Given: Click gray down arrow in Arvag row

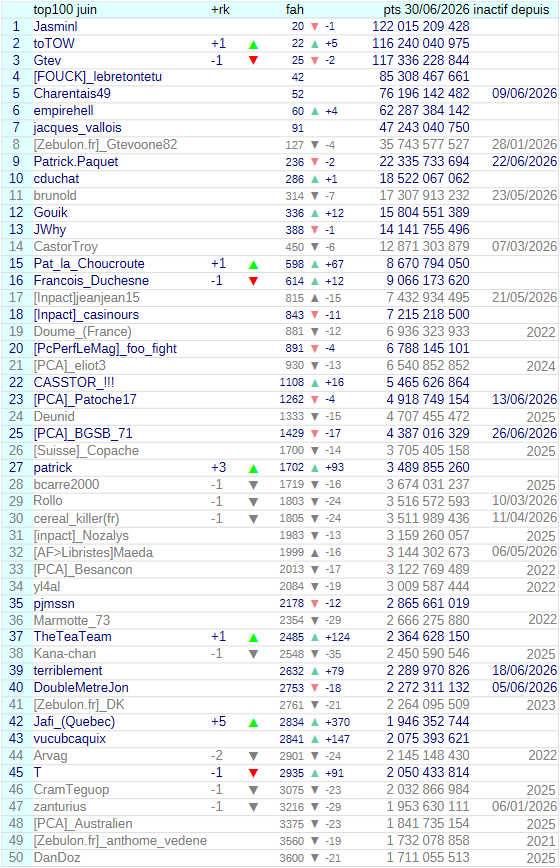Looking at the screenshot, I should click(x=253, y=756).
